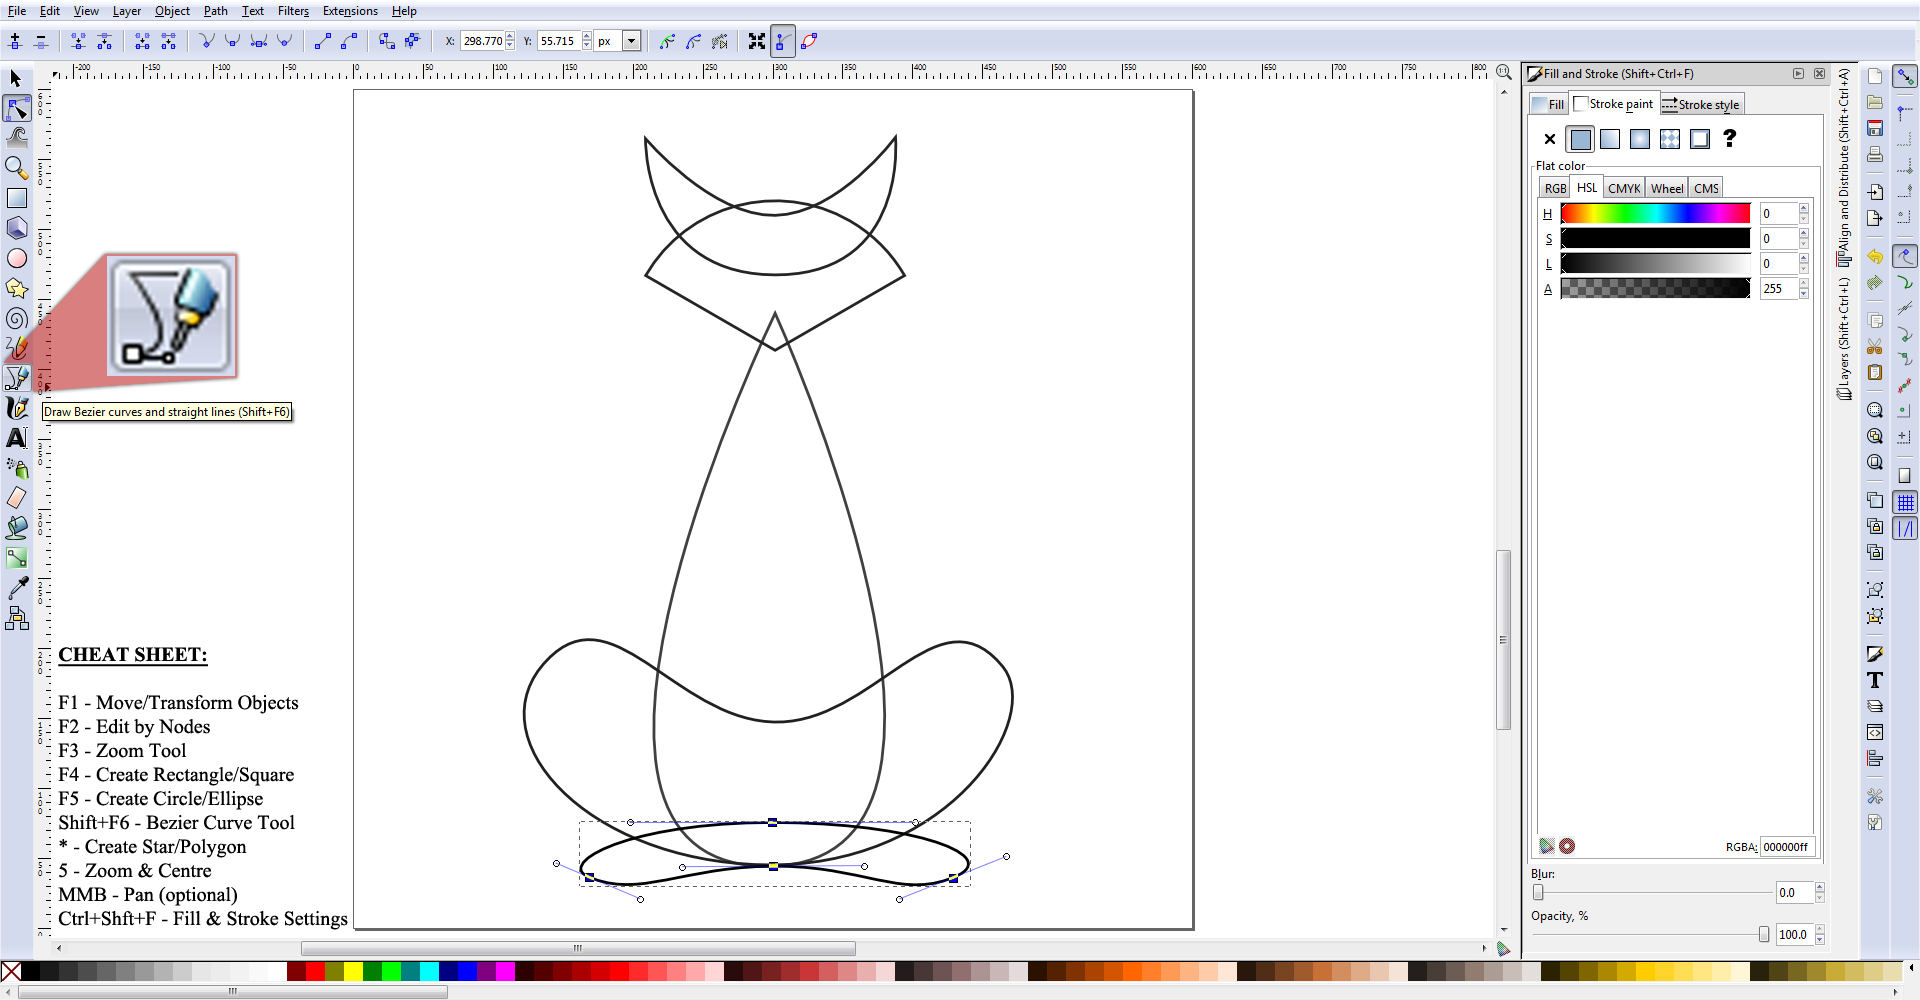Make selected nodes smooth

(232, 41)
